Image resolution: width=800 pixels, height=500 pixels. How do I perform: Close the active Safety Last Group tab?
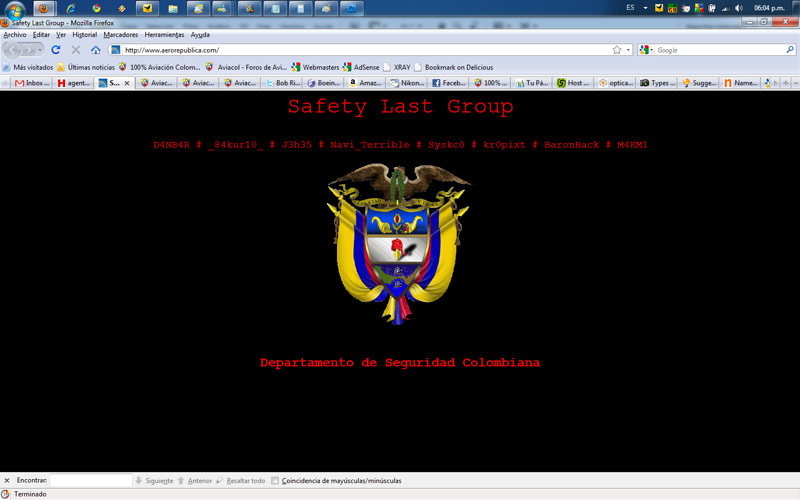tap(127, 83)
